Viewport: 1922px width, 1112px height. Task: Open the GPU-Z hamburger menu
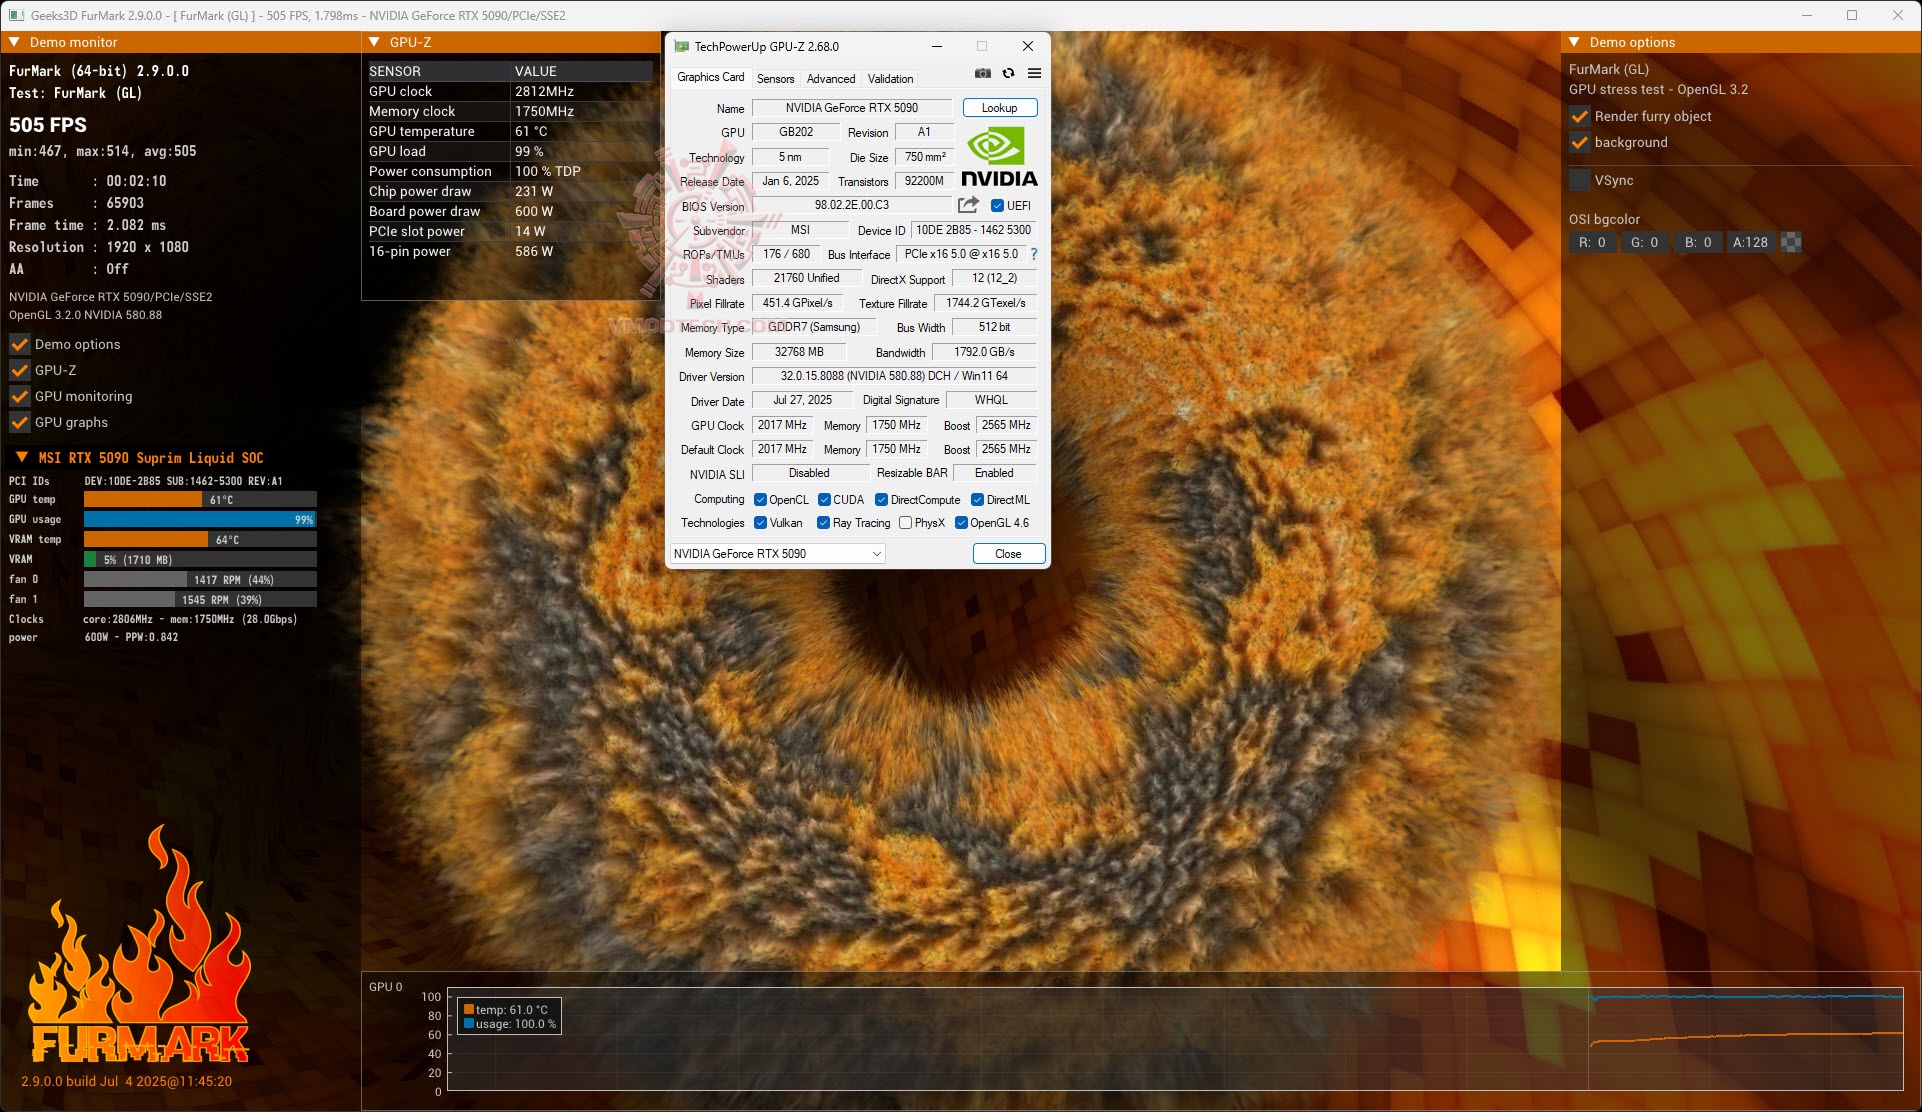point(1034,73)
